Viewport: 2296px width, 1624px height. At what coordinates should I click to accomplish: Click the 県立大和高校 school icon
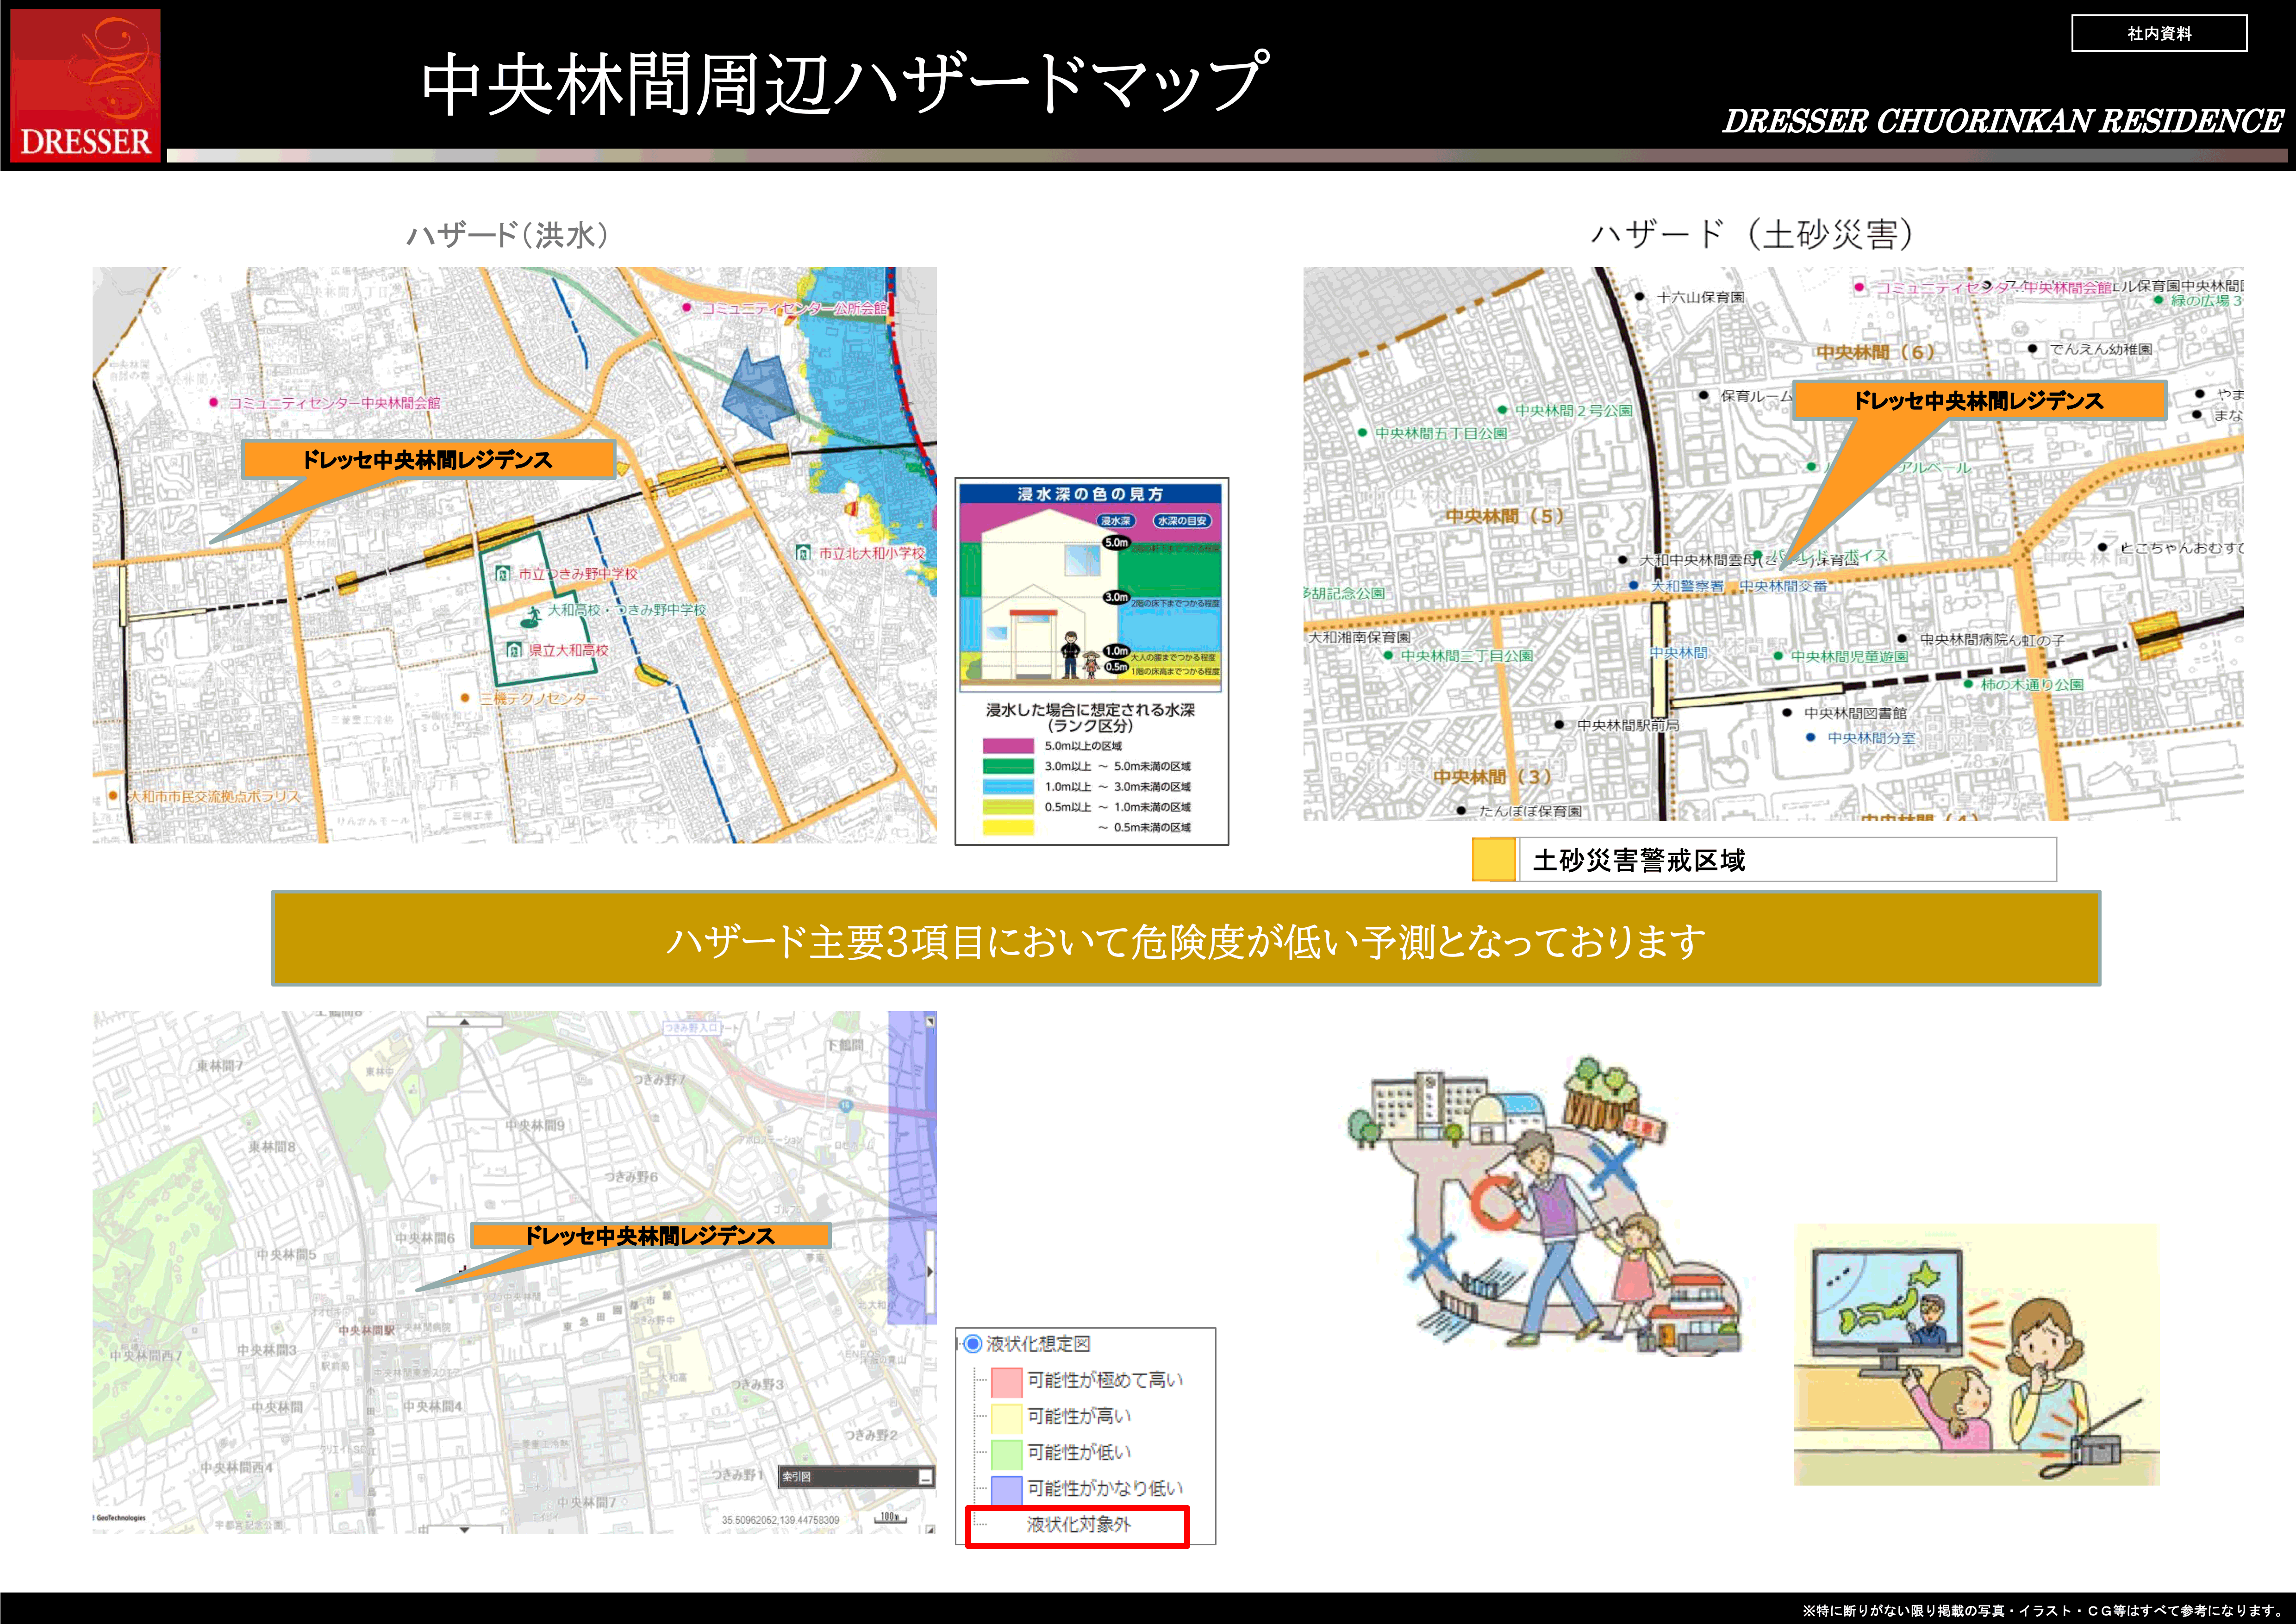513,650
